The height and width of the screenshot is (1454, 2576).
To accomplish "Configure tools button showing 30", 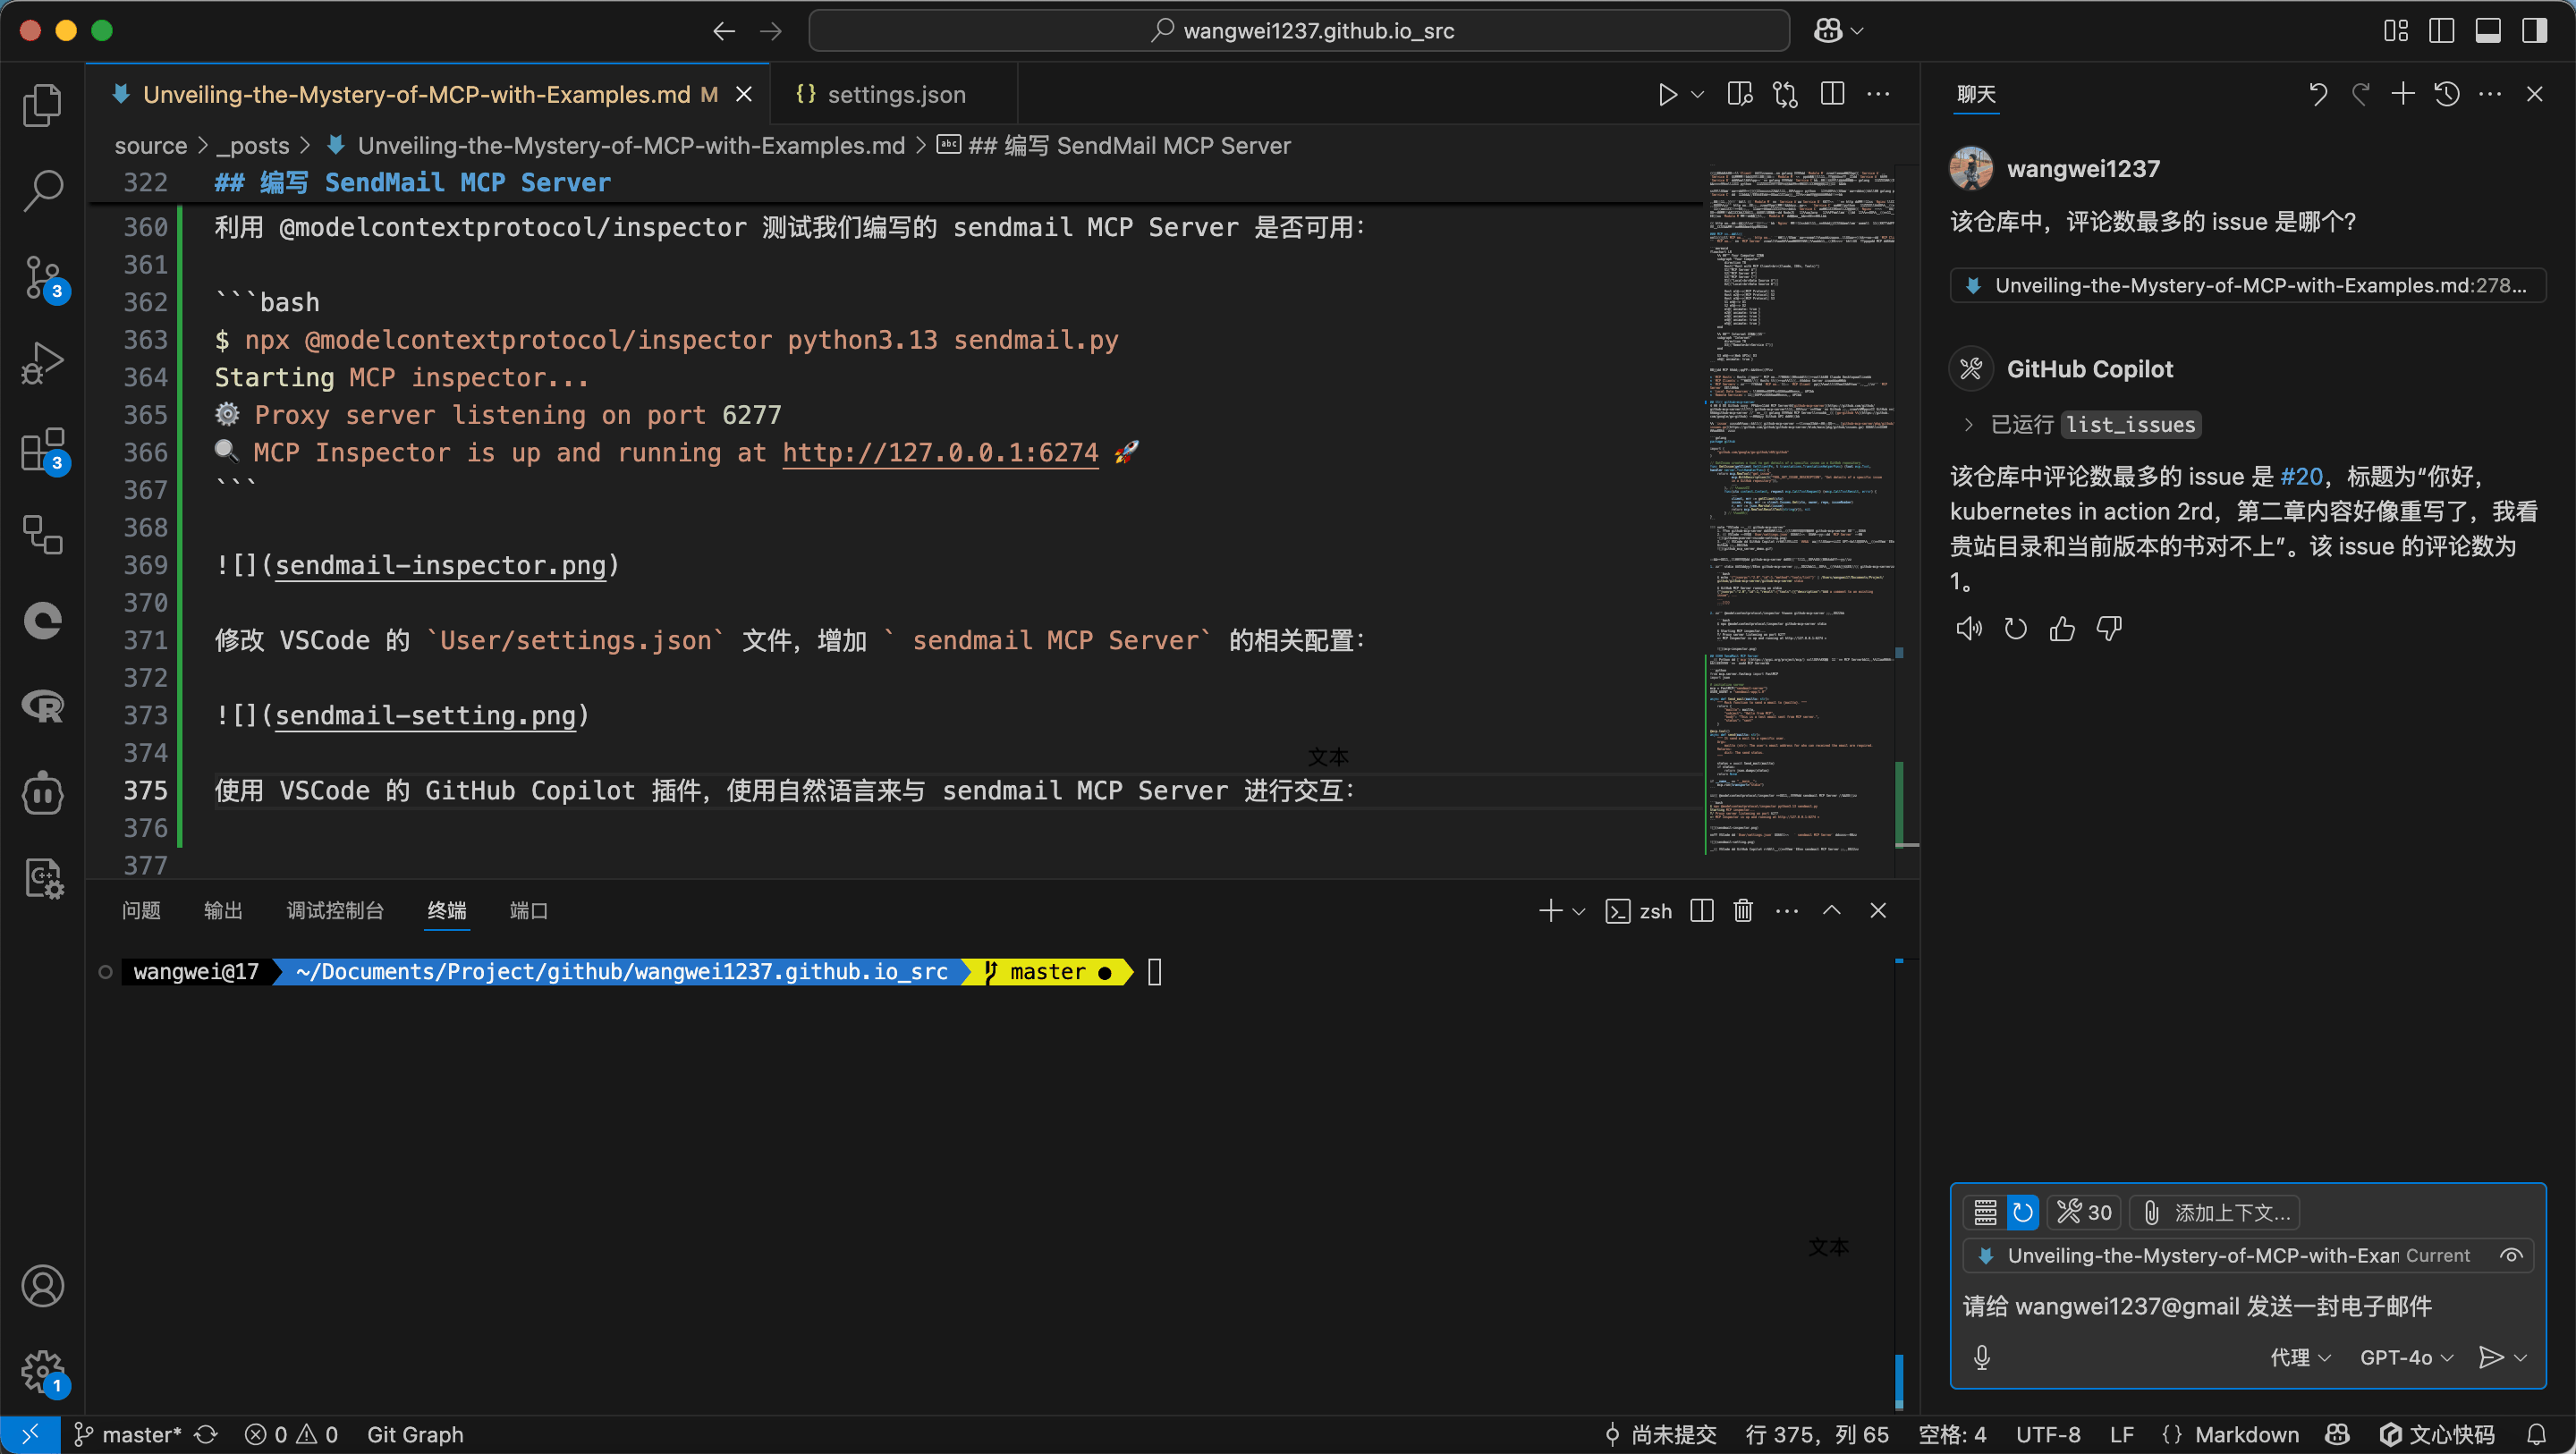I will [2085, 1213].
